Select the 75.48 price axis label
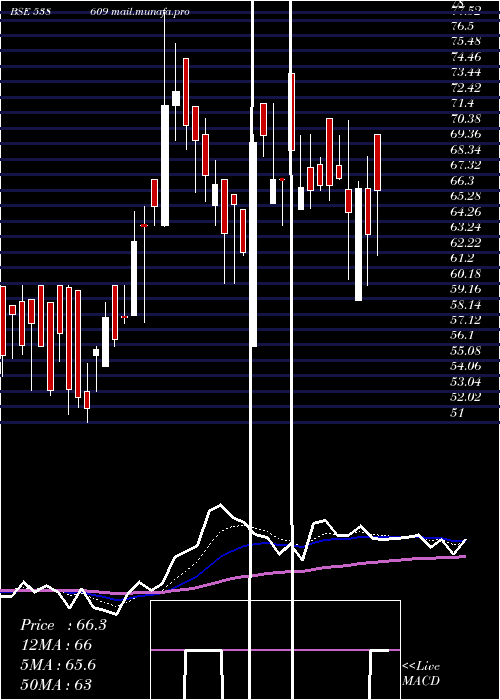This screenshot has width=500, height=700. coord(466,41)
